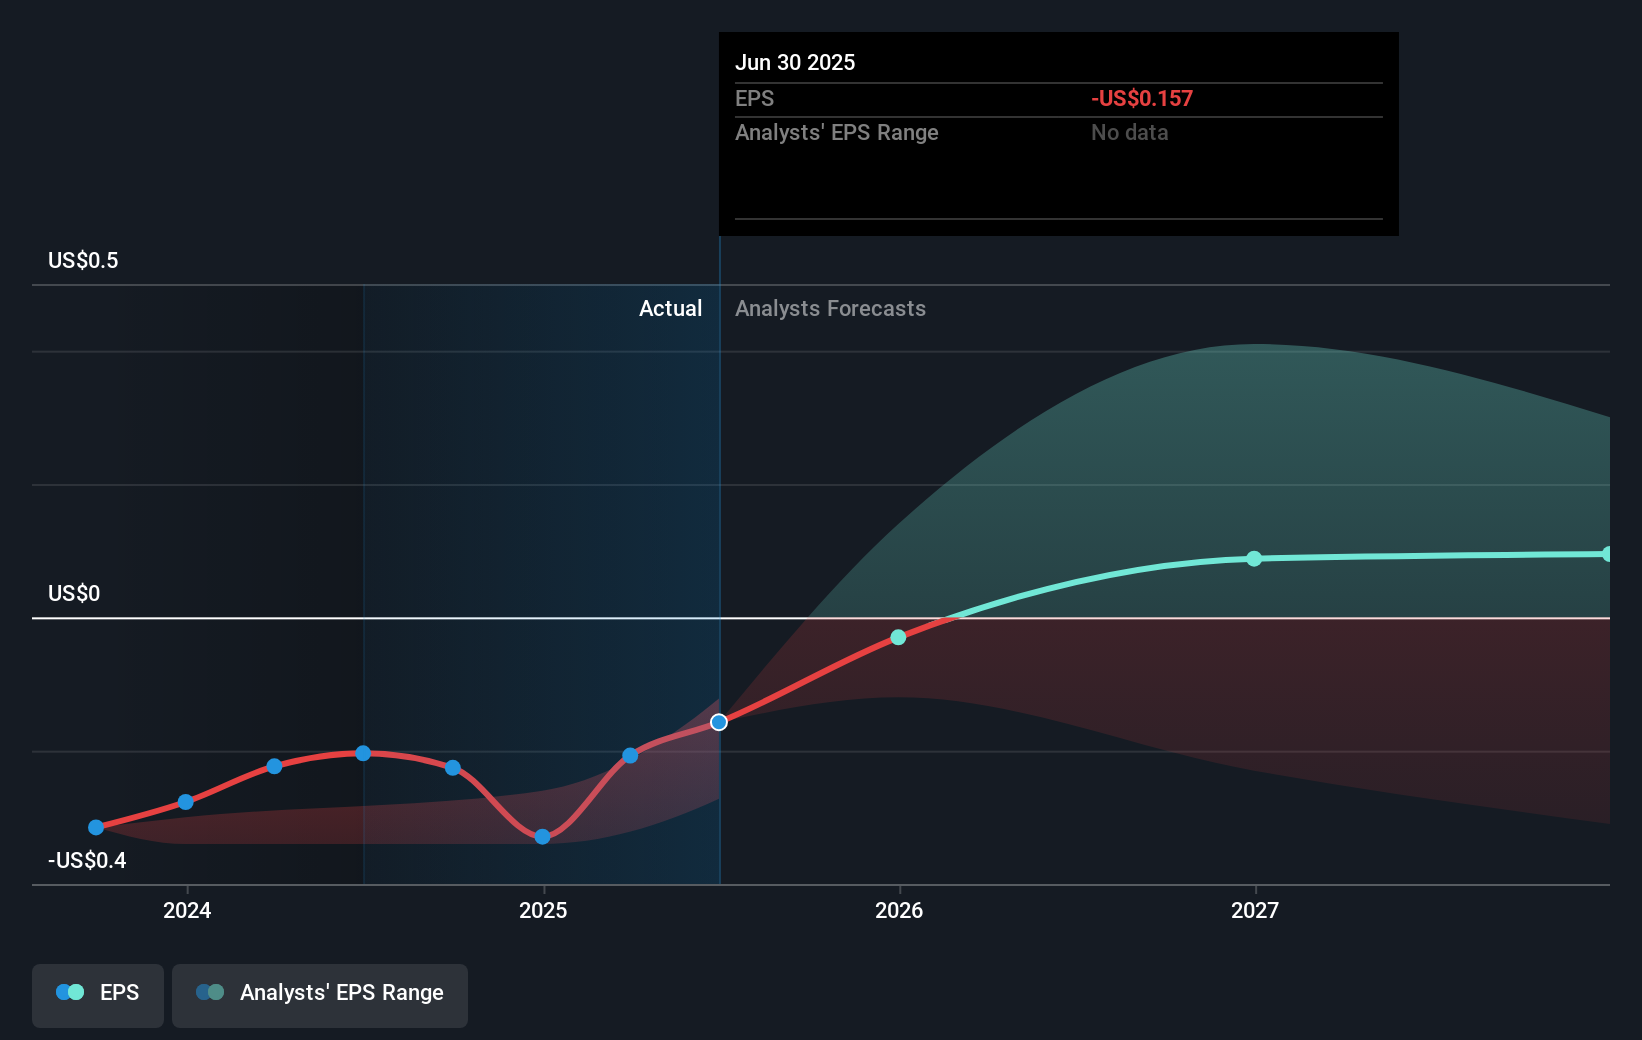The width and height of the screenshot is (1642, 1040).
Task: Click the Analysts' EPS Range legend label
Action: (342, 993)
